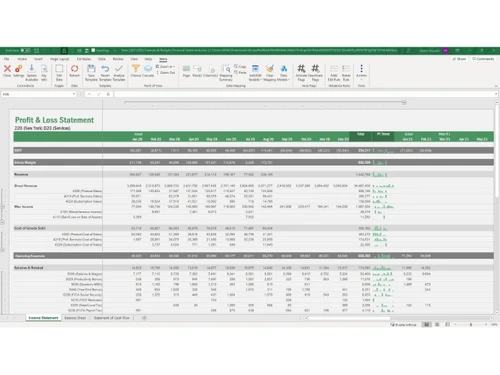Viewport: 500px width, 375px height.
Task: Open the Home ribbon tab
Action: pos(22,59)
